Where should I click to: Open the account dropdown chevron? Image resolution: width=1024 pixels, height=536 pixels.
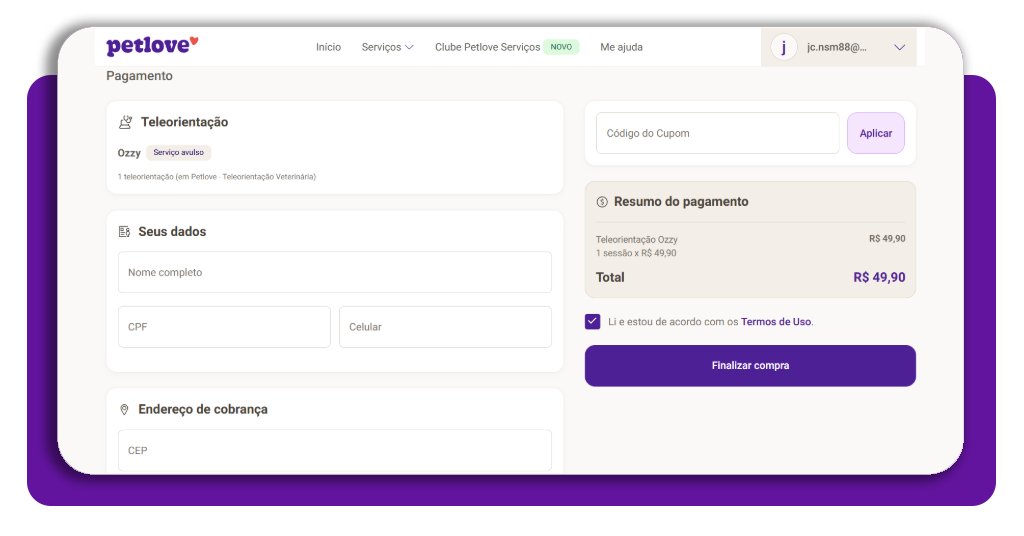899,47
